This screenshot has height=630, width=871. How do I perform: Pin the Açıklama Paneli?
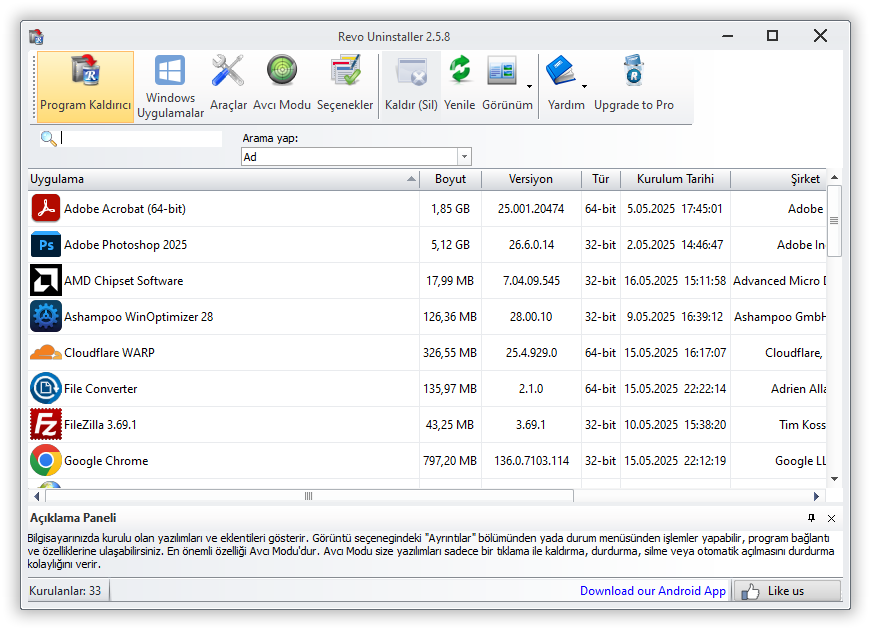(x=812, y=518)
